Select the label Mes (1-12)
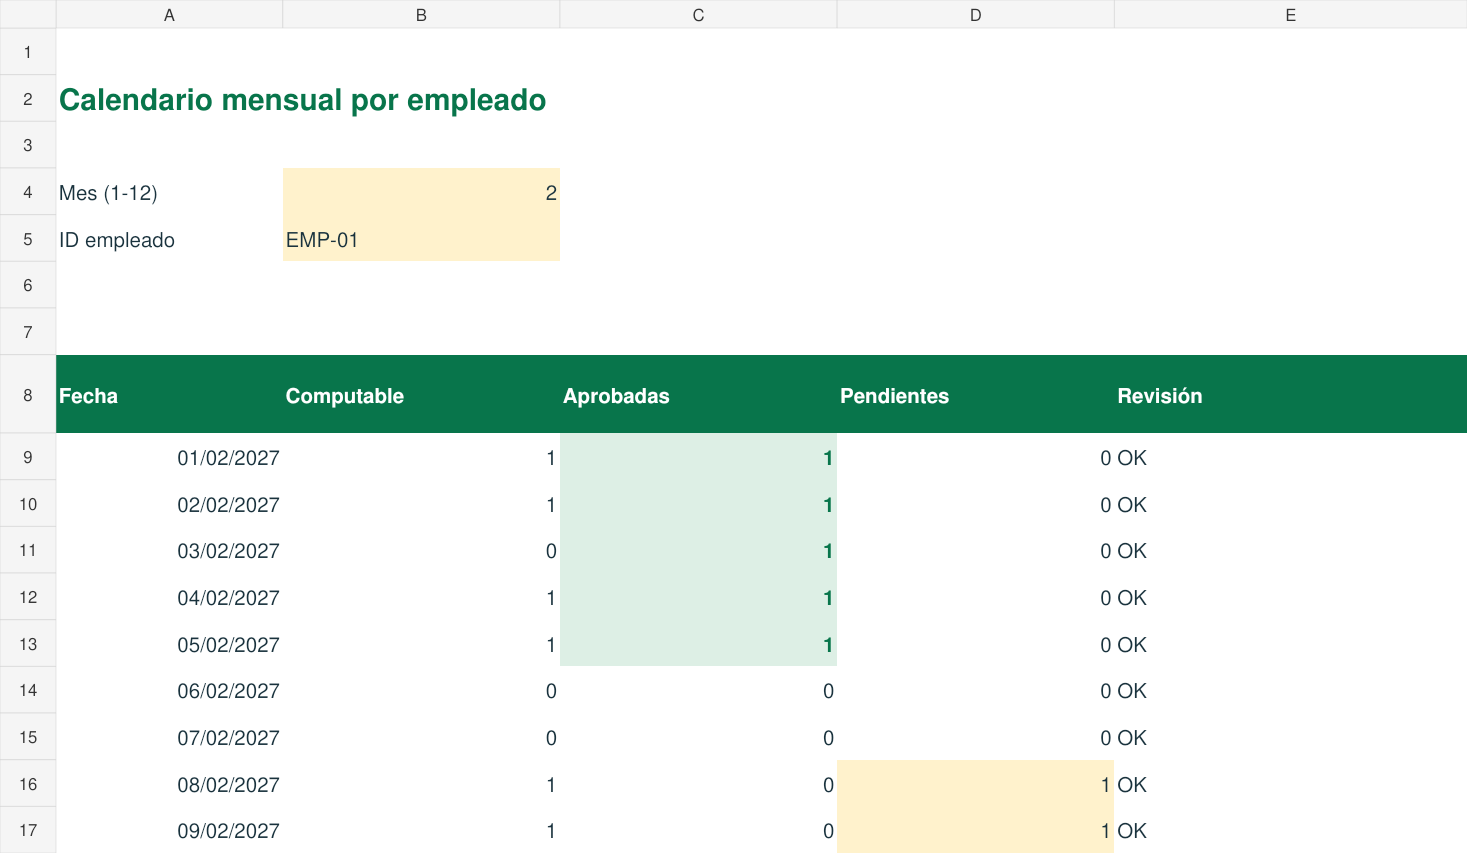 tap(108, 193)
